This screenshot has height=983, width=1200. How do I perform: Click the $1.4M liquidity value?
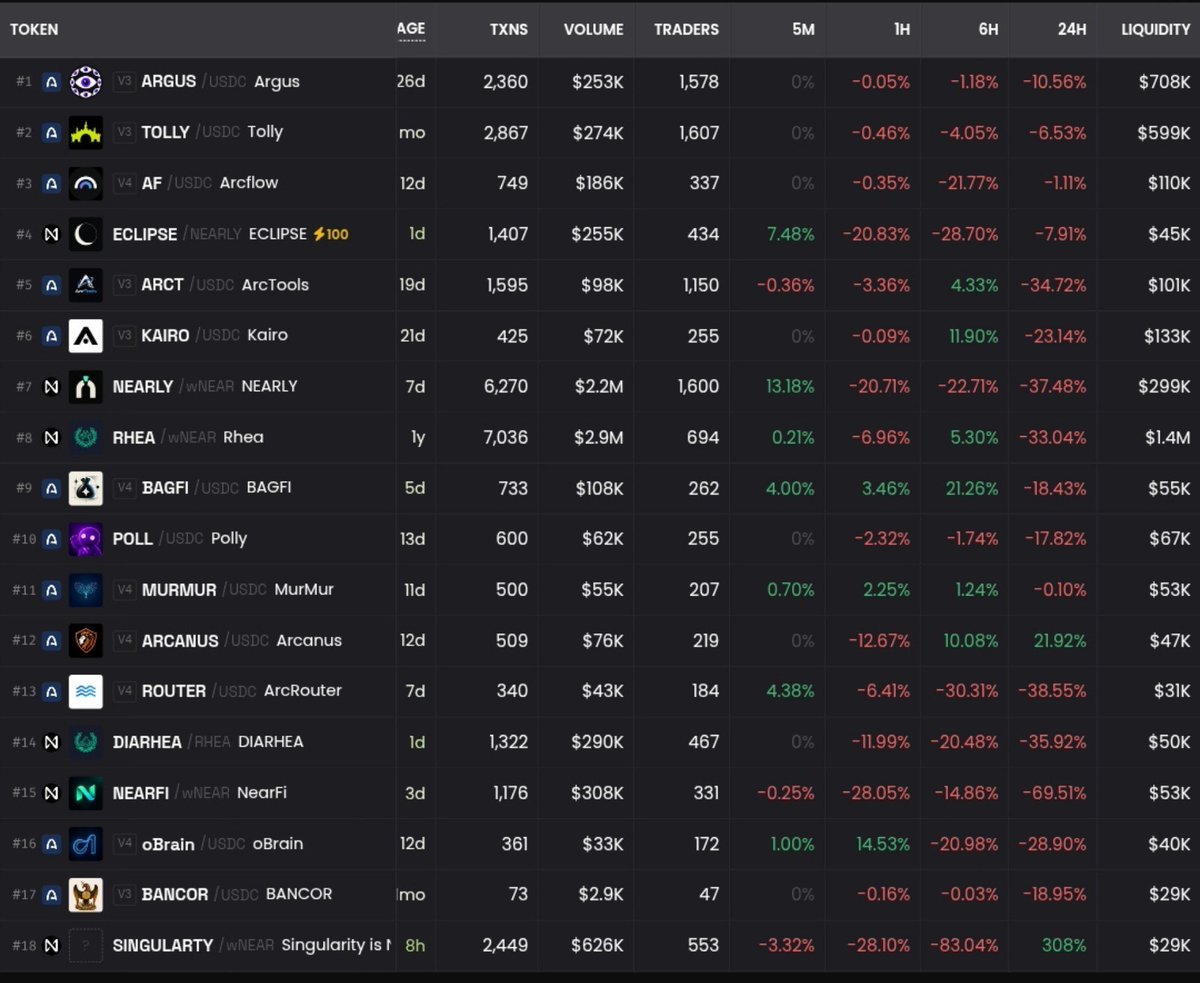[x=1167, y=437]
